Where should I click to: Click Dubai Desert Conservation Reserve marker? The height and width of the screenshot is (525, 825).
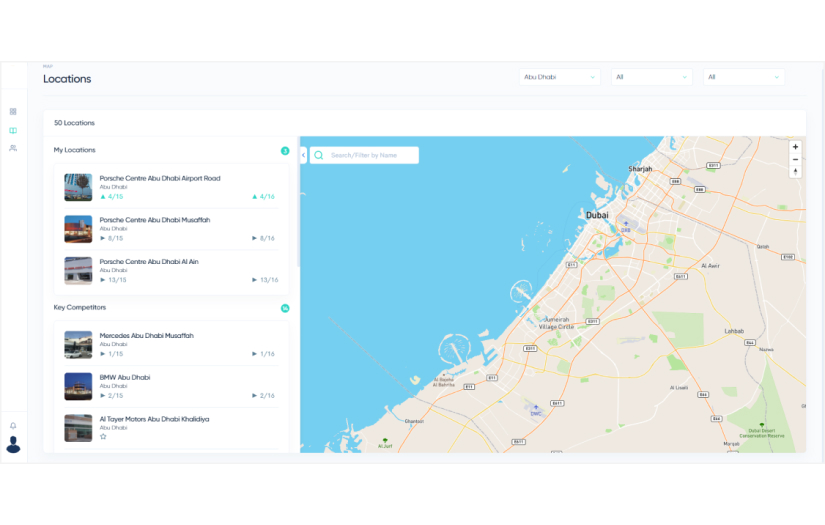(x=761, y=430)
